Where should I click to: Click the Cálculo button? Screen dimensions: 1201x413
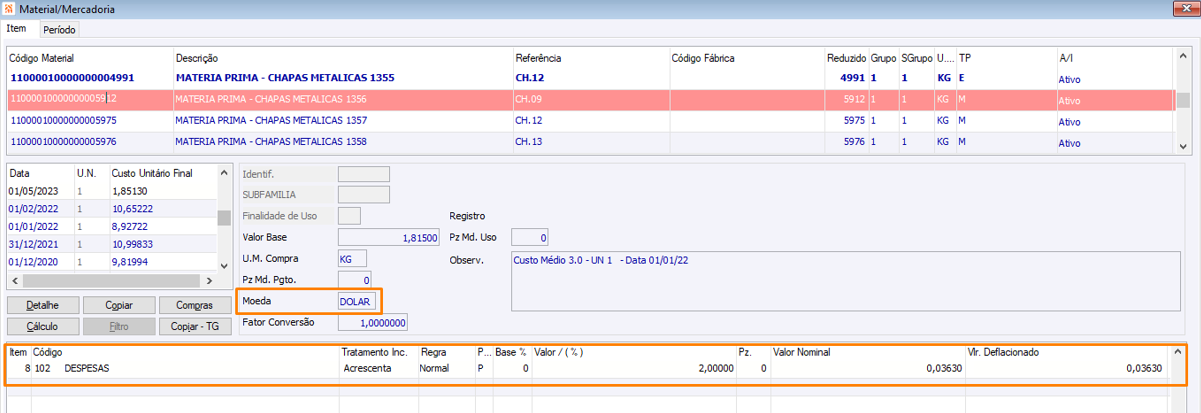pyautogui.click(x=42, y=326)
